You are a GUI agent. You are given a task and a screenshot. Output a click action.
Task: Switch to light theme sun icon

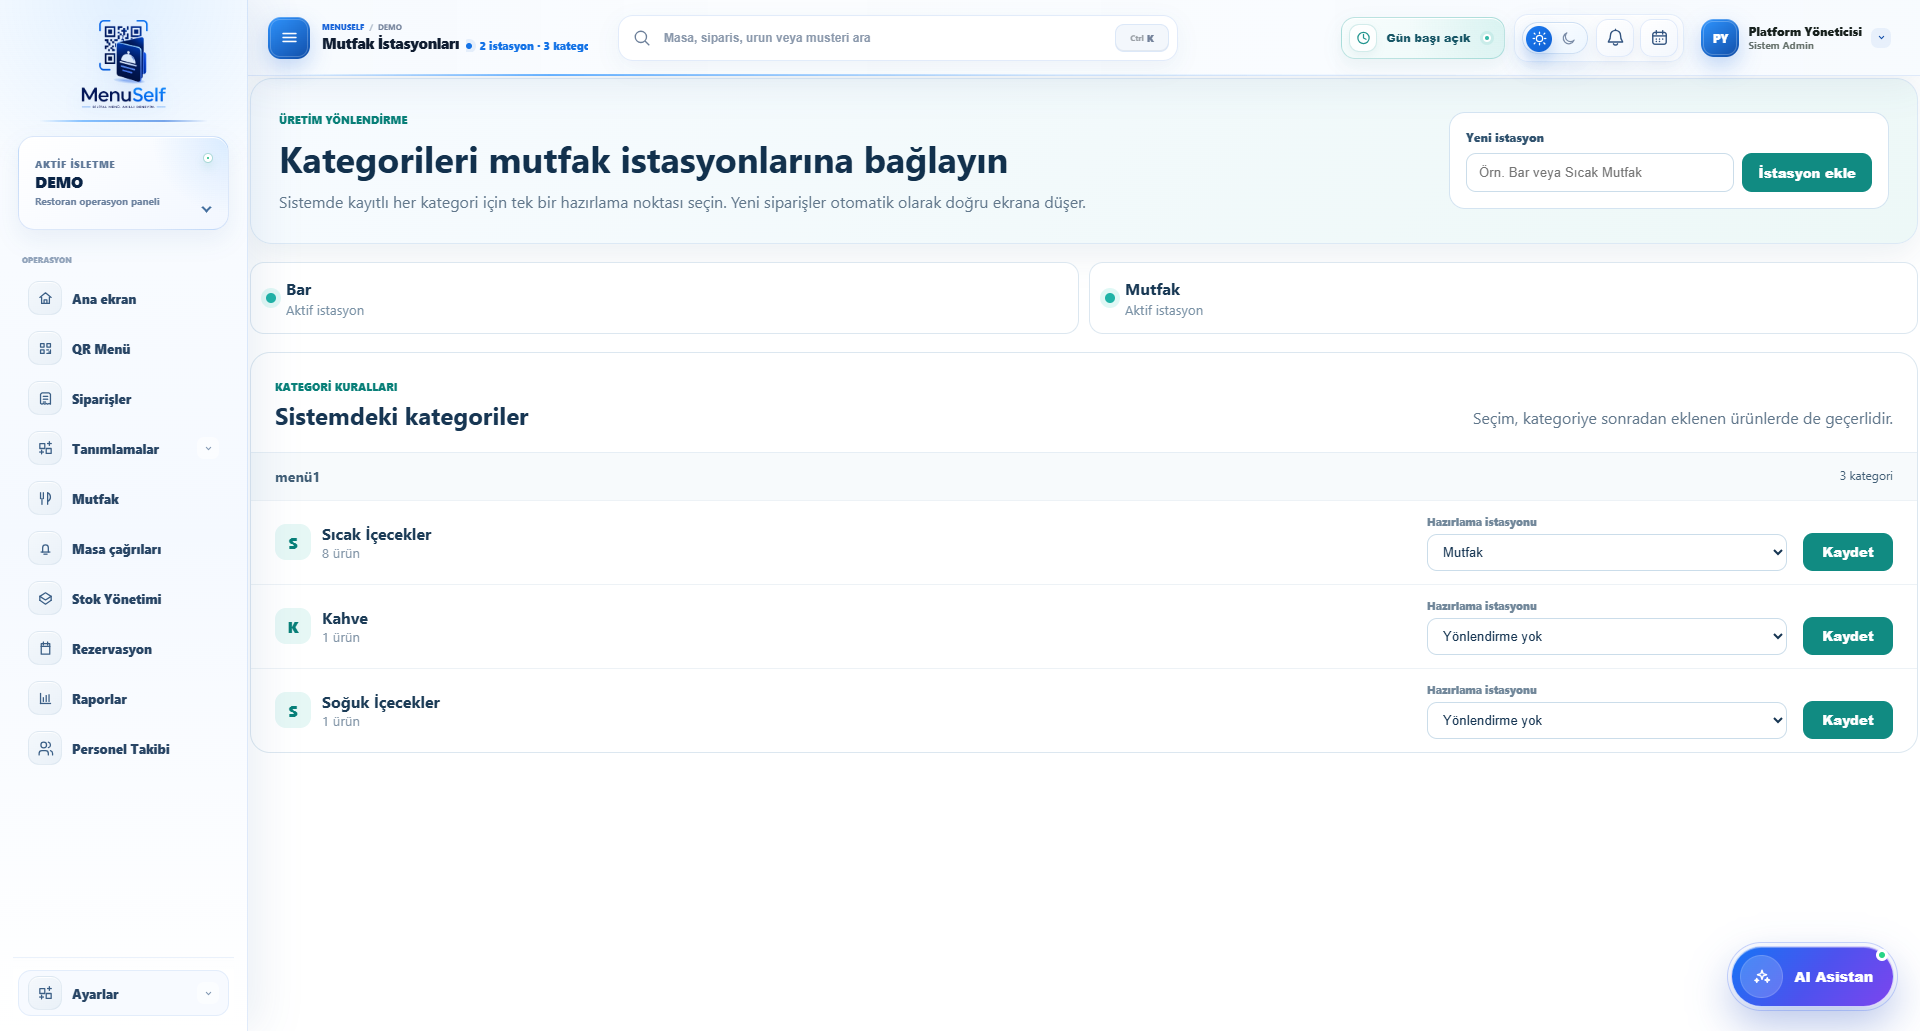pos(1539,38)
